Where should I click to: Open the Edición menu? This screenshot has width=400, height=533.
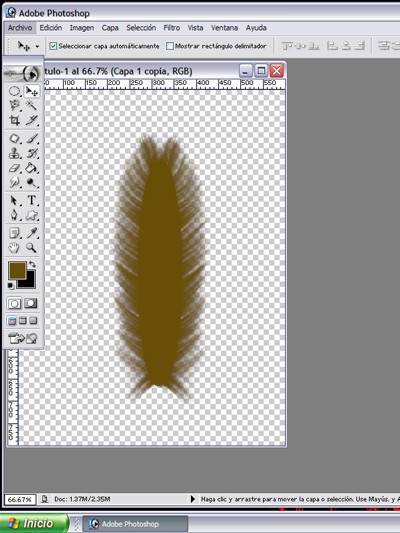tap(51, 28)
